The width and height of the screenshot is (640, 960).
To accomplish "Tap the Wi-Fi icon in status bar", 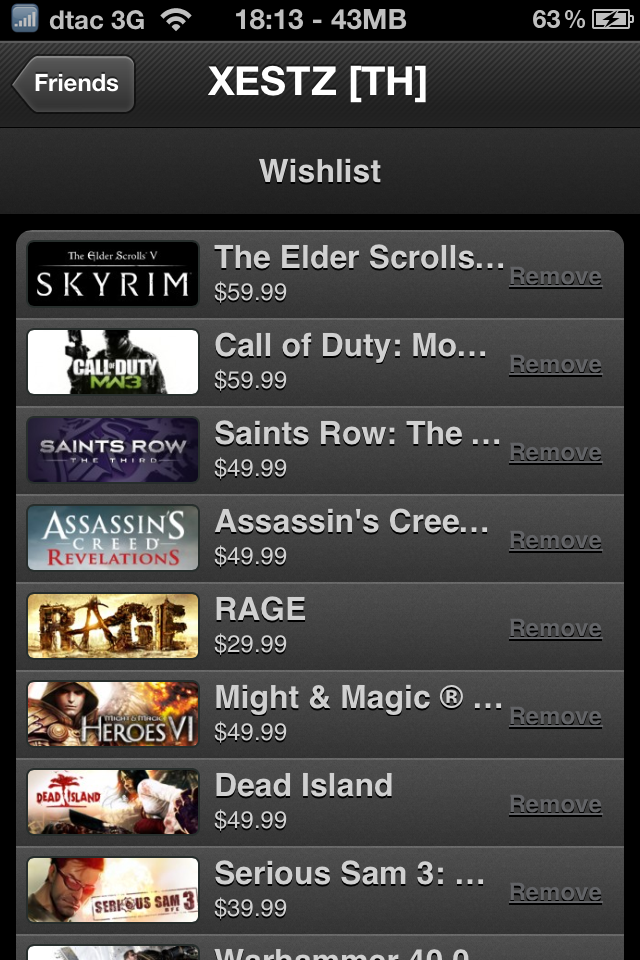I will (x=176, y=20).
